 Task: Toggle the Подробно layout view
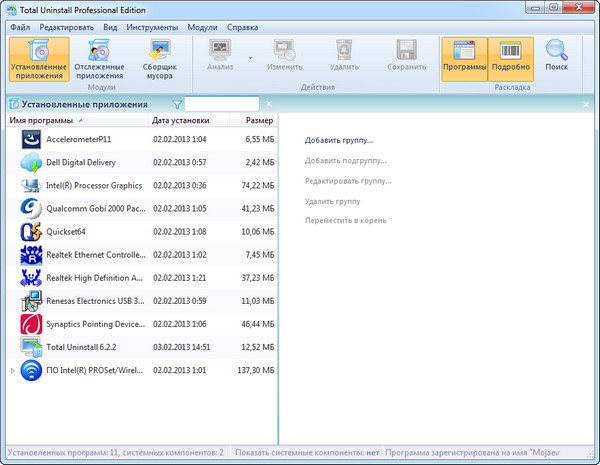coord(511,59)
